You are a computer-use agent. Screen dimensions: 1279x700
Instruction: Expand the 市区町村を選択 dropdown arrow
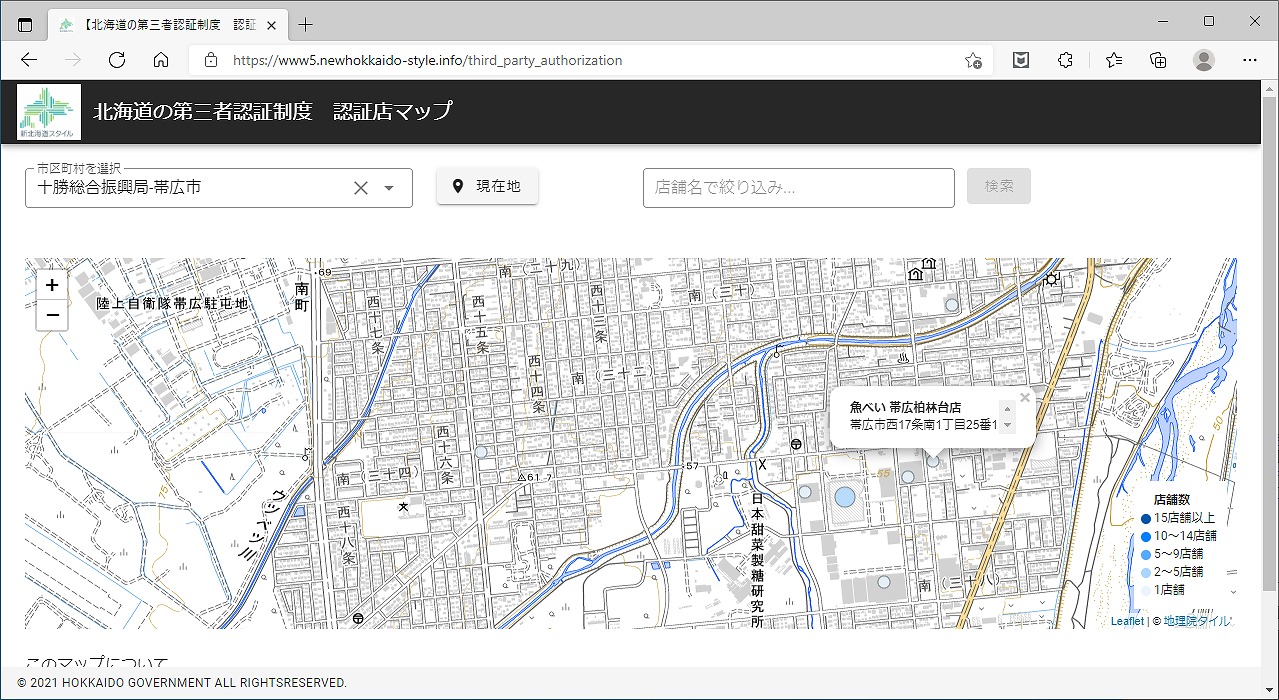[390, 188]
